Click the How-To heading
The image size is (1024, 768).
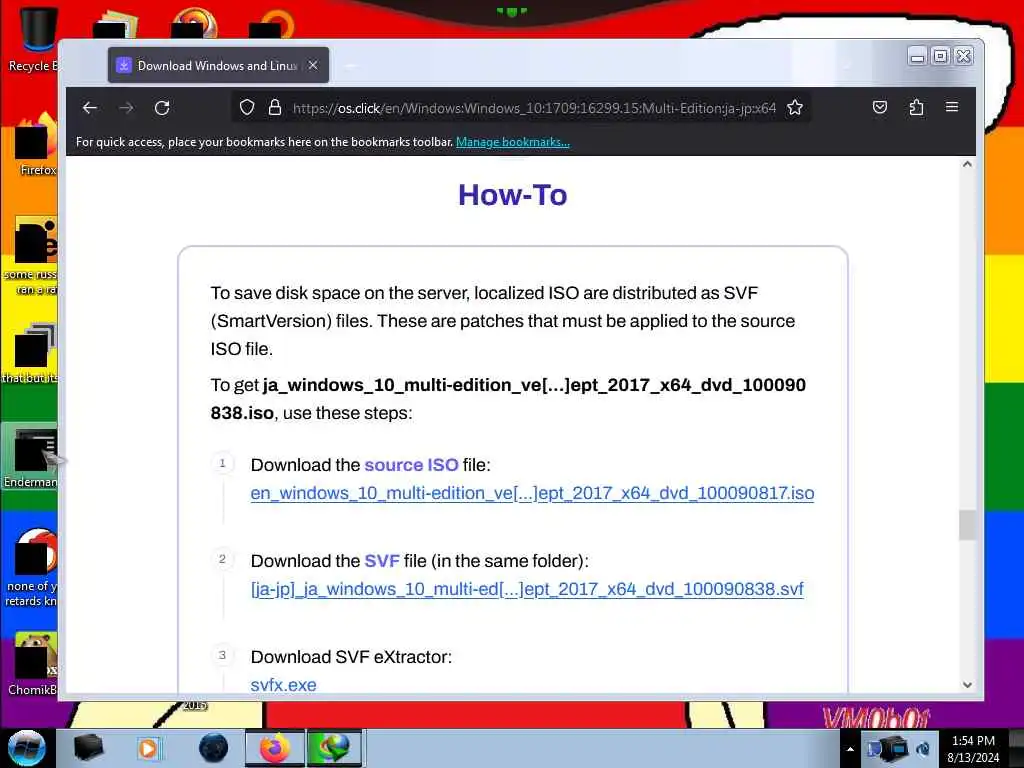513,195
